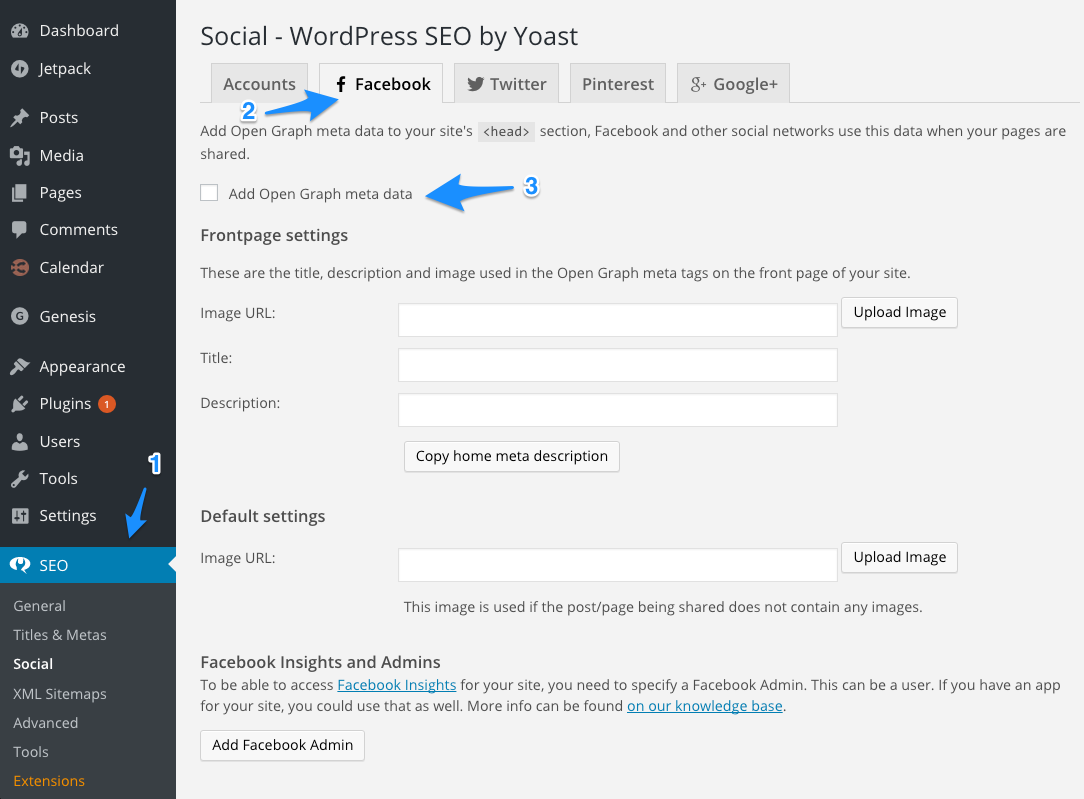
Task: Open the Extensions submenu item
Action: click(48, 780)
